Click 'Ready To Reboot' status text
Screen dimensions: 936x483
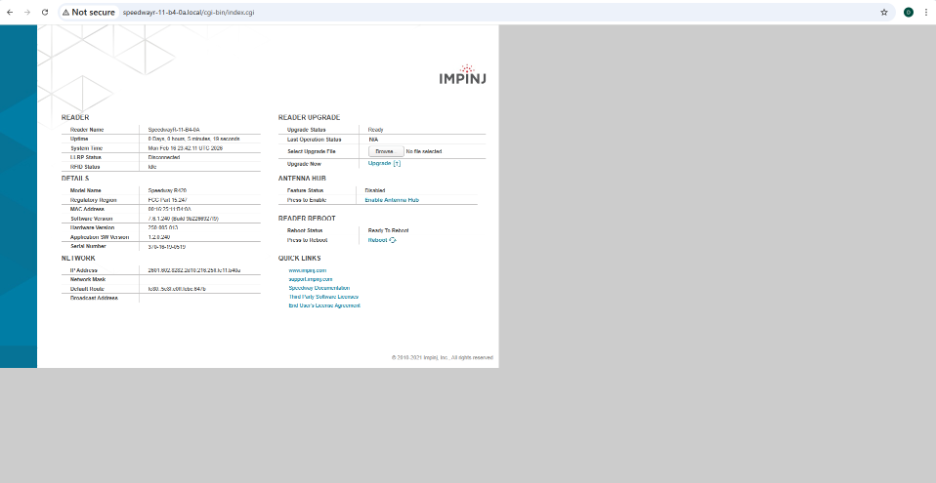[388, 230]
